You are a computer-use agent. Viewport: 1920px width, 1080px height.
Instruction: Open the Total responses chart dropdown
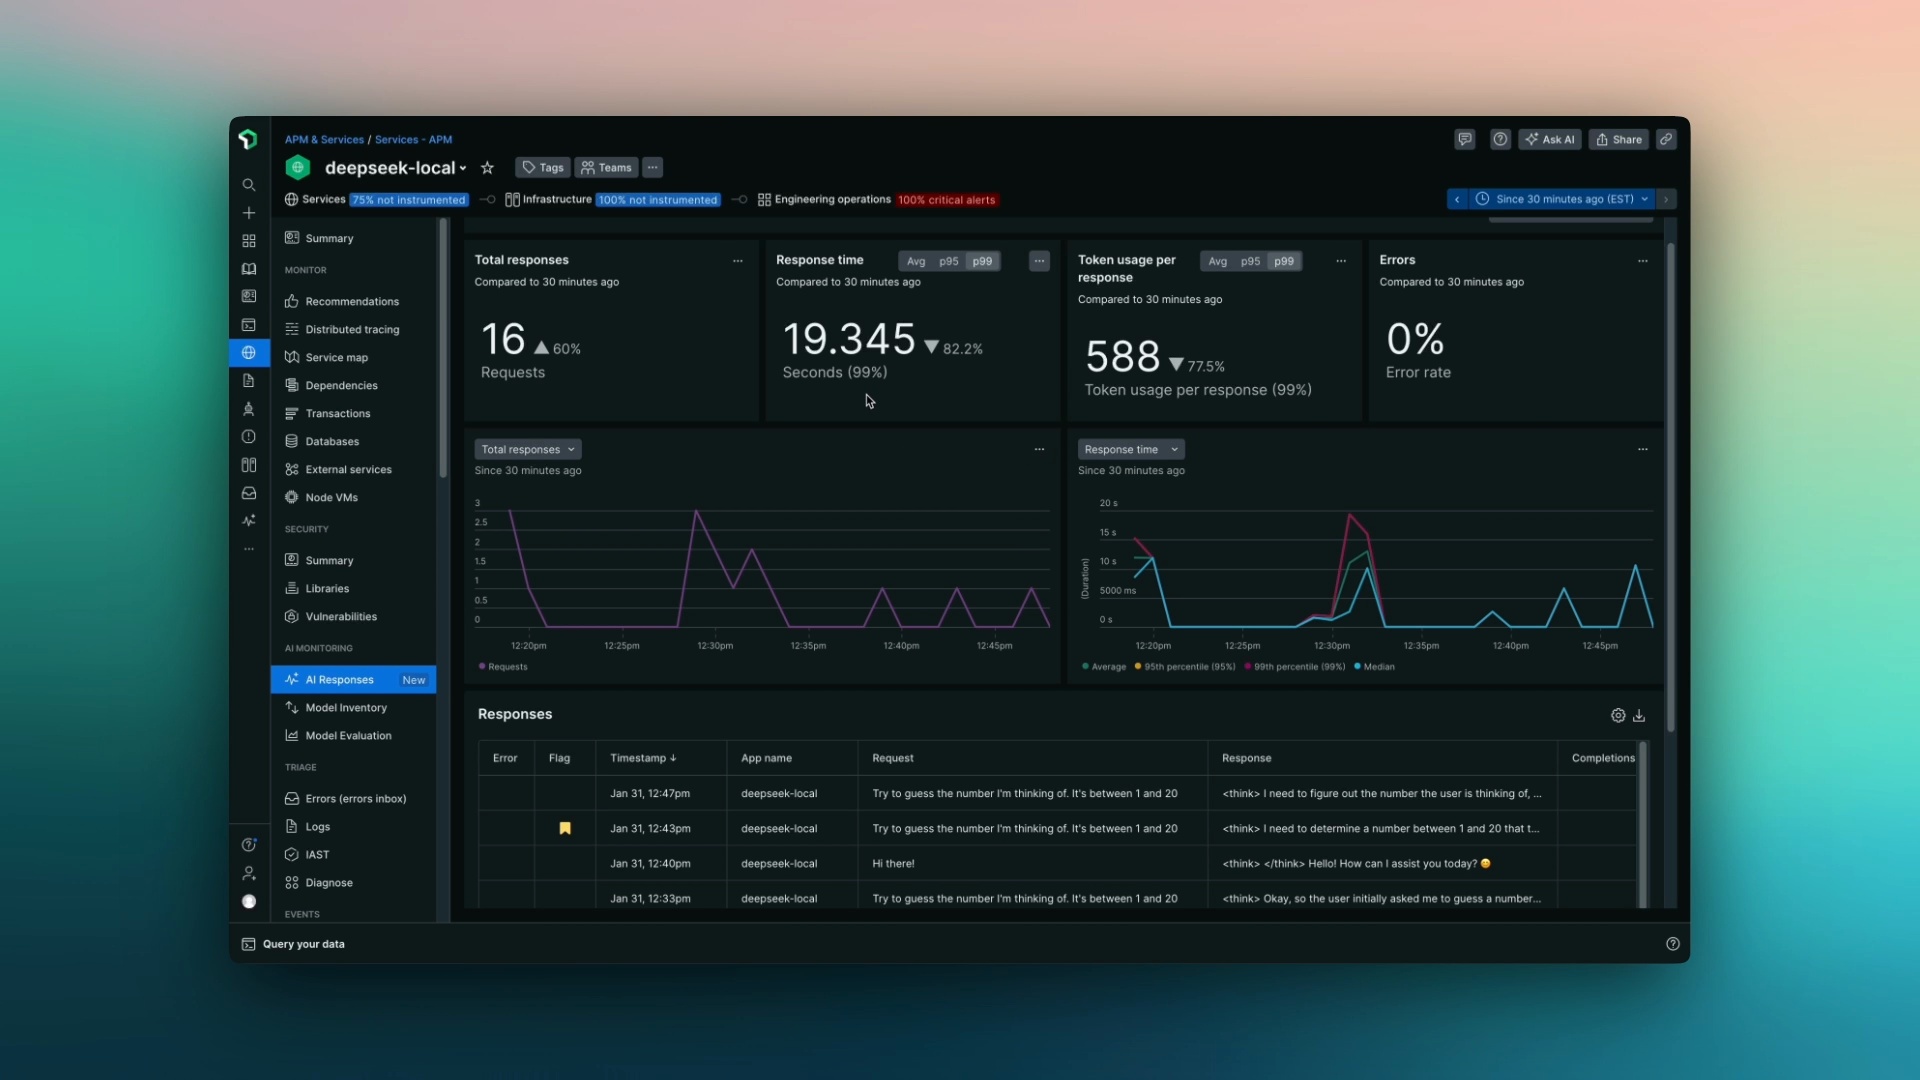point(527,450)
